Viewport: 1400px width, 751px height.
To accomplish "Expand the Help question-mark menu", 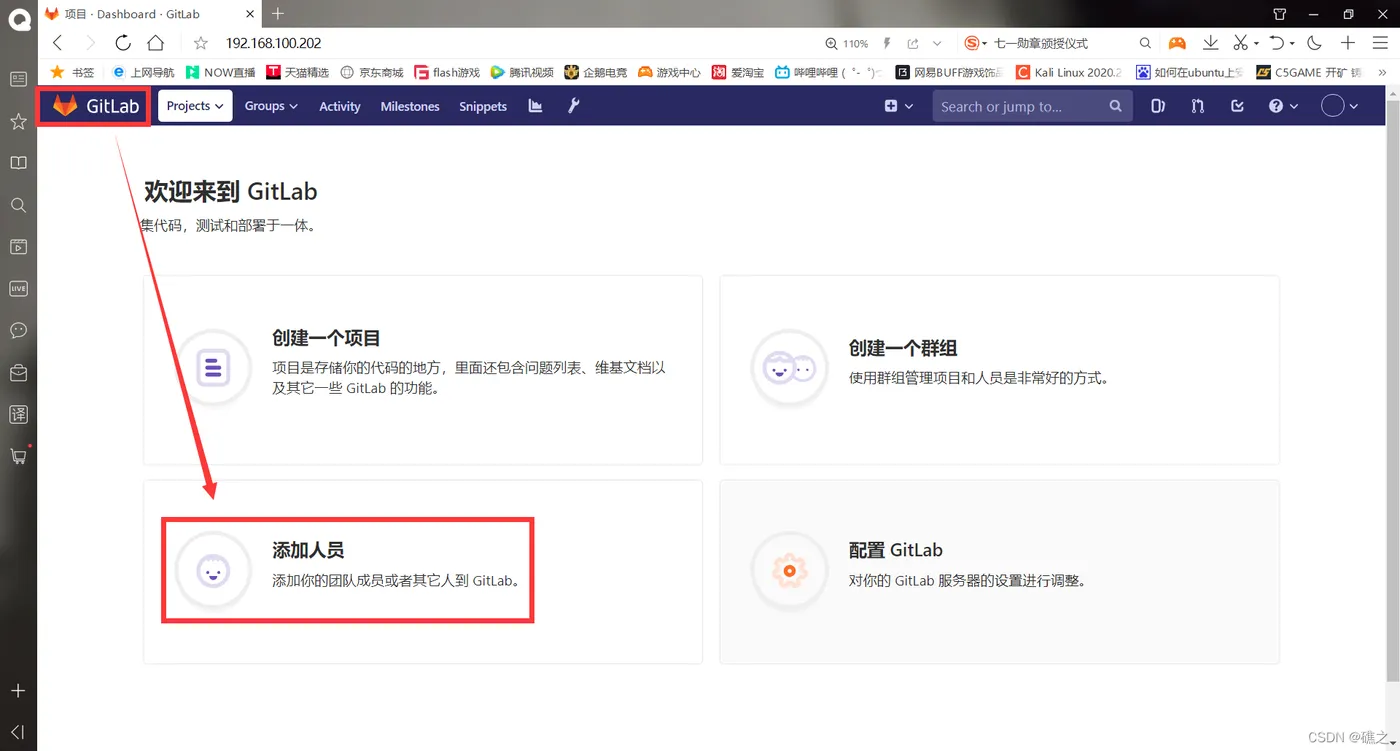I will (1283, 106).
